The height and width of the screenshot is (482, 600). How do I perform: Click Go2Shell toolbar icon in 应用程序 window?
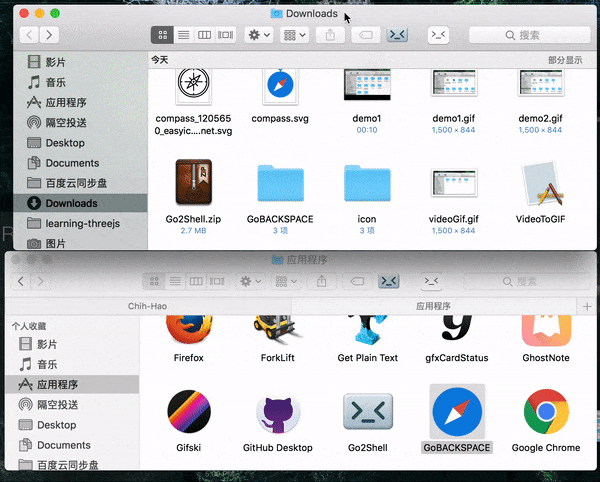[388, 282]
